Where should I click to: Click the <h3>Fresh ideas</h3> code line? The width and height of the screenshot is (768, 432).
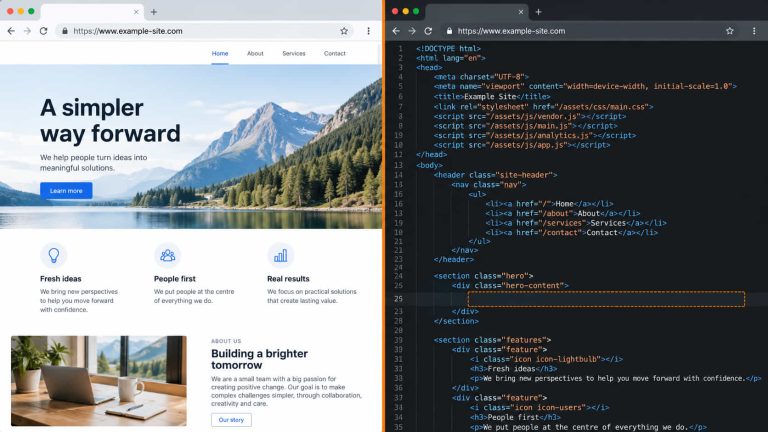click(x=513, y=369)
